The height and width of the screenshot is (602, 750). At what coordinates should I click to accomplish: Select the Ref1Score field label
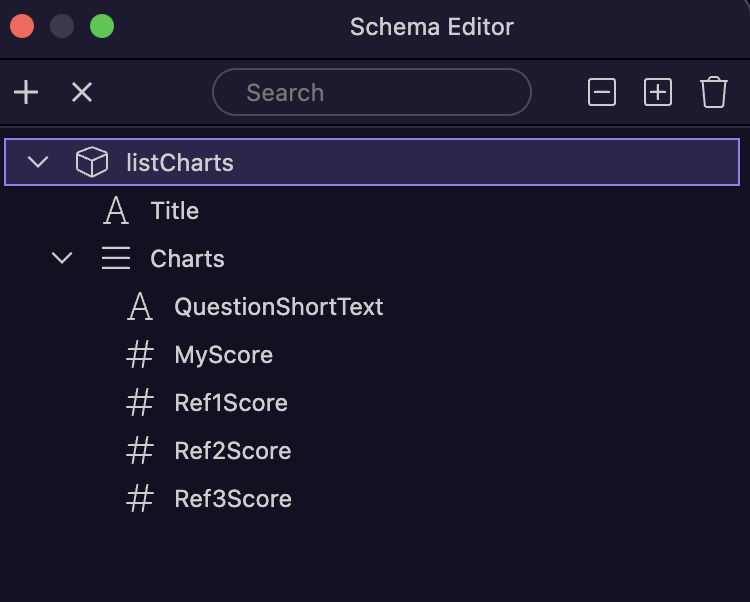point(231,403)
